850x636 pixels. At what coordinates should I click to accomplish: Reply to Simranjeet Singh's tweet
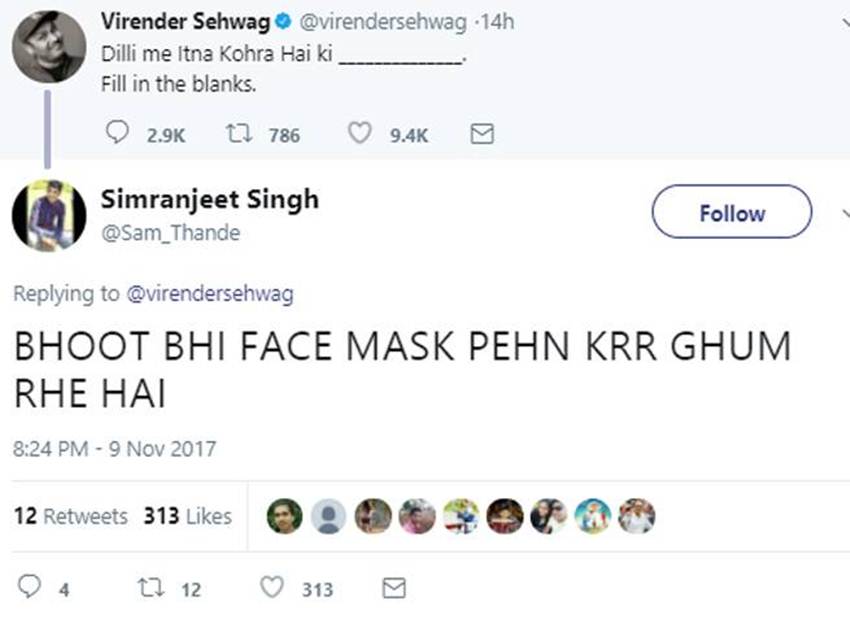pos(33,588)
